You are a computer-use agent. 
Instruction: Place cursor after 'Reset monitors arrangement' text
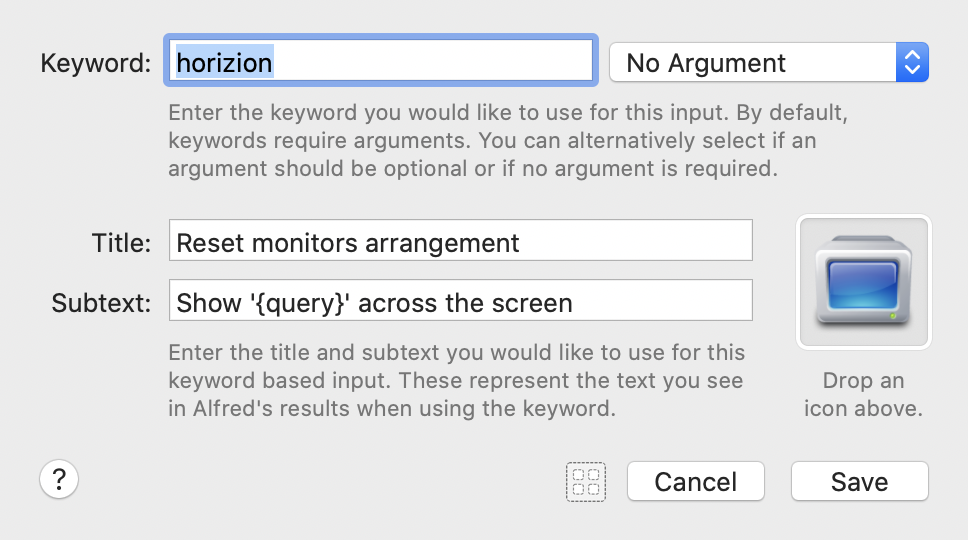click(520, 243)
